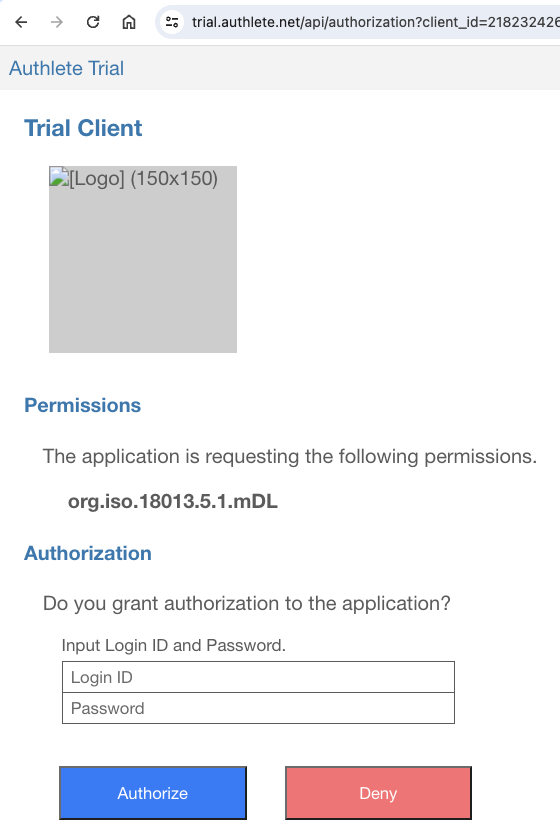Click the address bar URL text
Image resolution: width=560 pixels, height=840 pixels.
(x=376, y=22)
